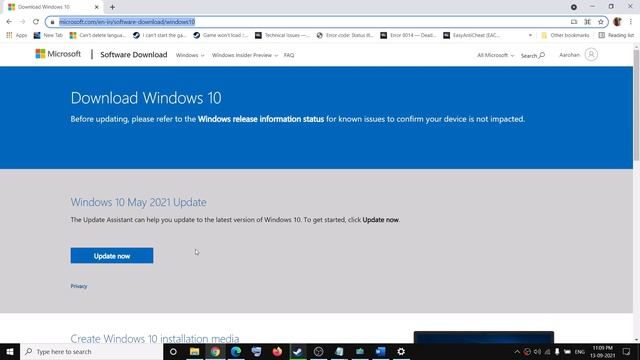Open the Chrome three-dot menu
640x360 pixels.
click(631, 22)
